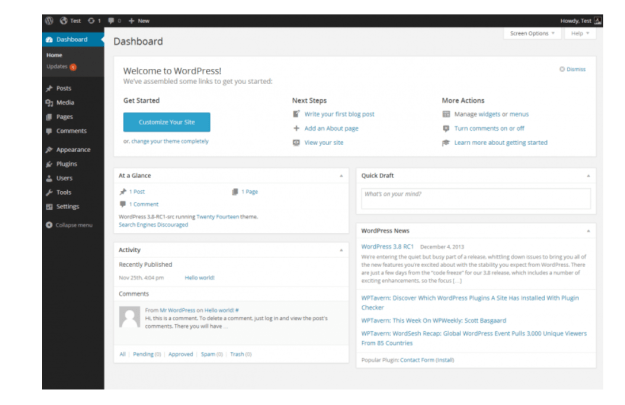Click Search Engines Discouraged link

[x=153, y=225]
